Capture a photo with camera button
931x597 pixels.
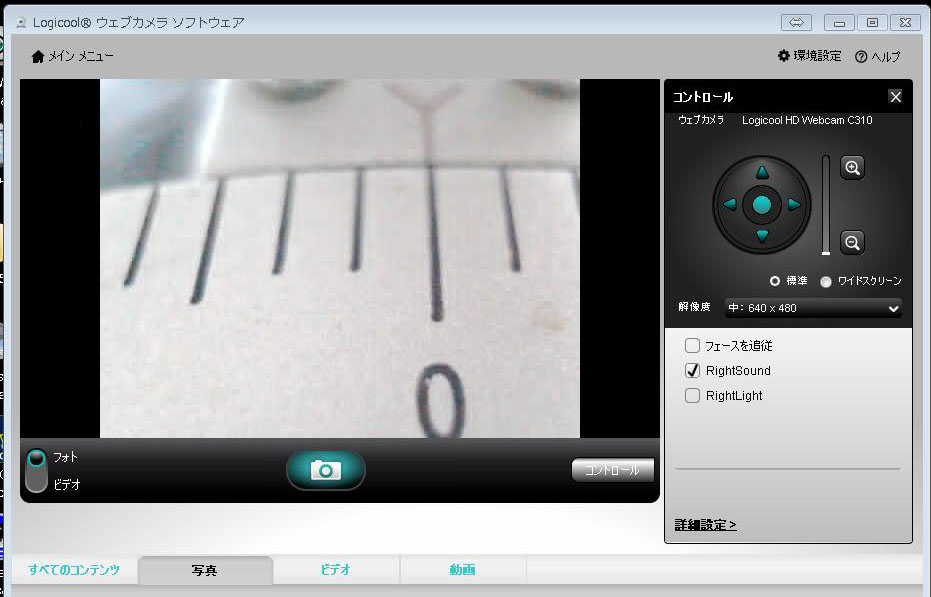(325, 470)
